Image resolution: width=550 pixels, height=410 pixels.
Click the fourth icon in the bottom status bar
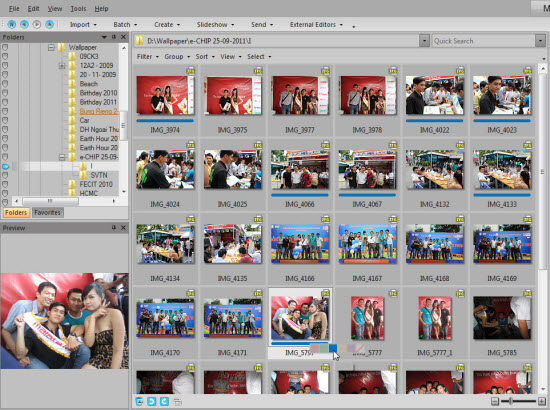click(x=177, y=401)
